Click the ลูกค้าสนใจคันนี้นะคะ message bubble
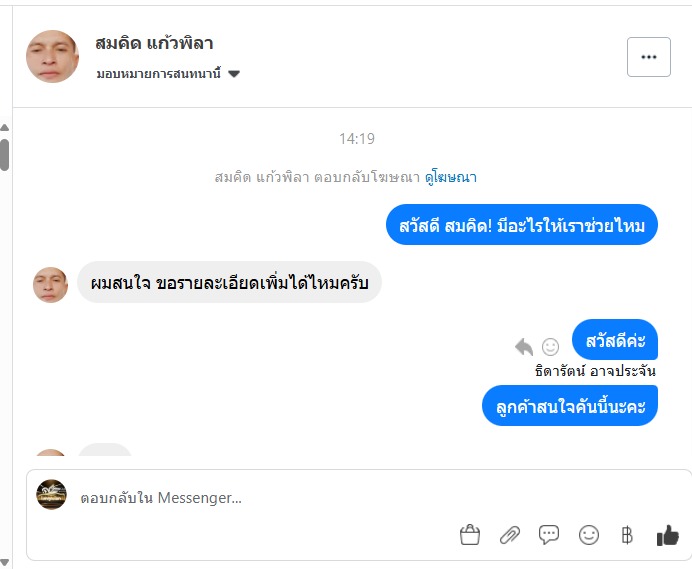Image resolution: width=692 pixels, height=569 pixels. click(570, 406)
